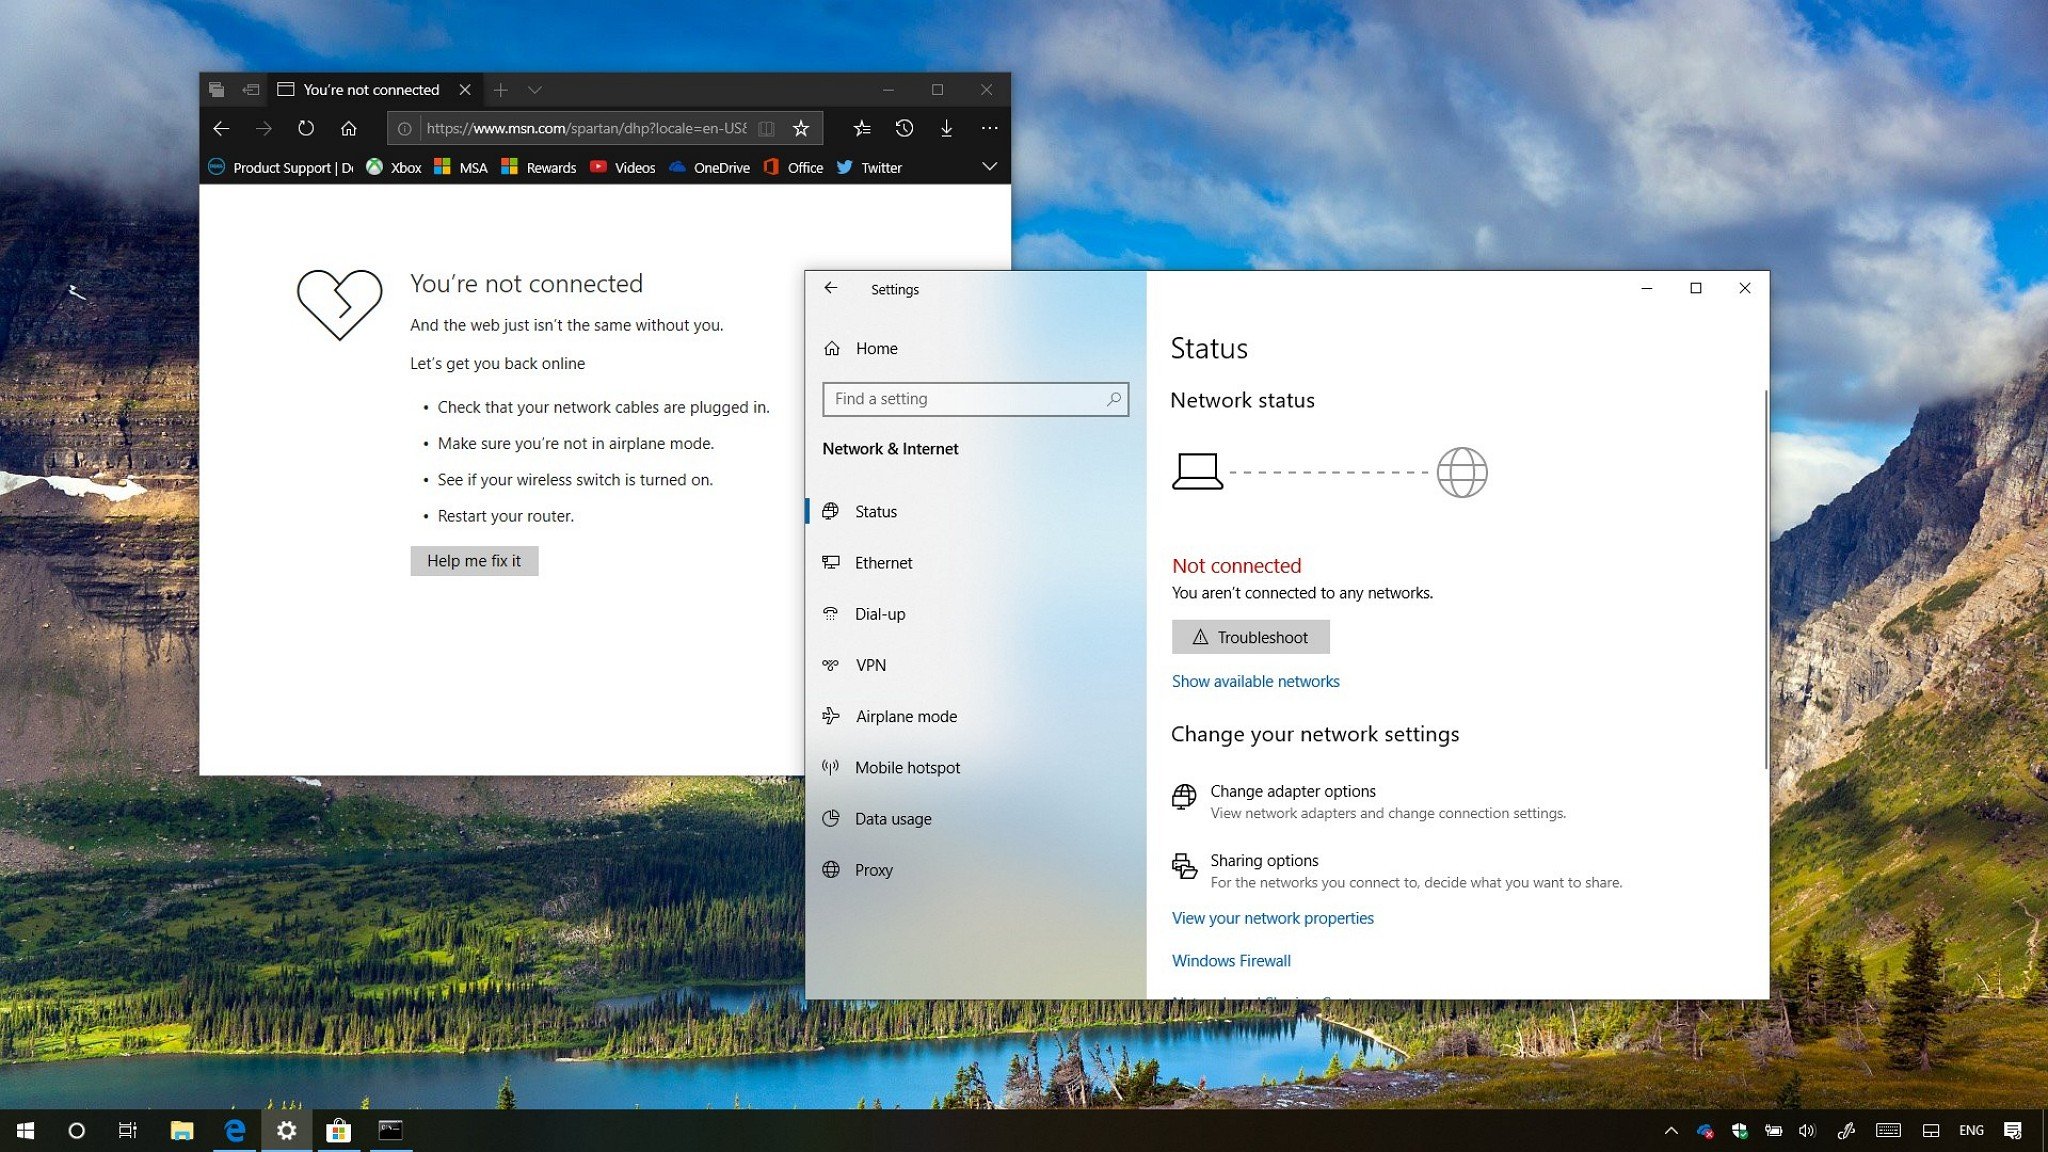Screen dimensions: 2048x1152
Task: Navigate back using Settings back arrow
Action: point(830,288)
